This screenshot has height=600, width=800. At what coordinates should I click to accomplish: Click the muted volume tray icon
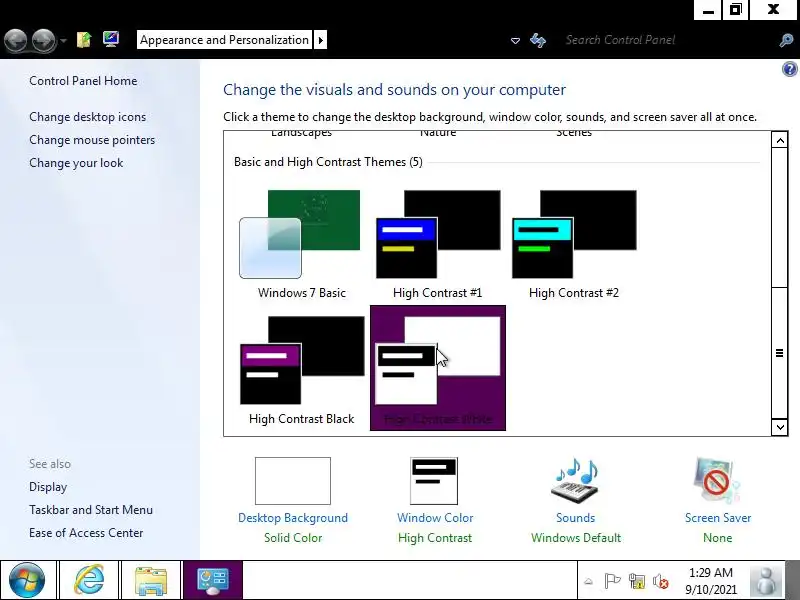(660, 581)
